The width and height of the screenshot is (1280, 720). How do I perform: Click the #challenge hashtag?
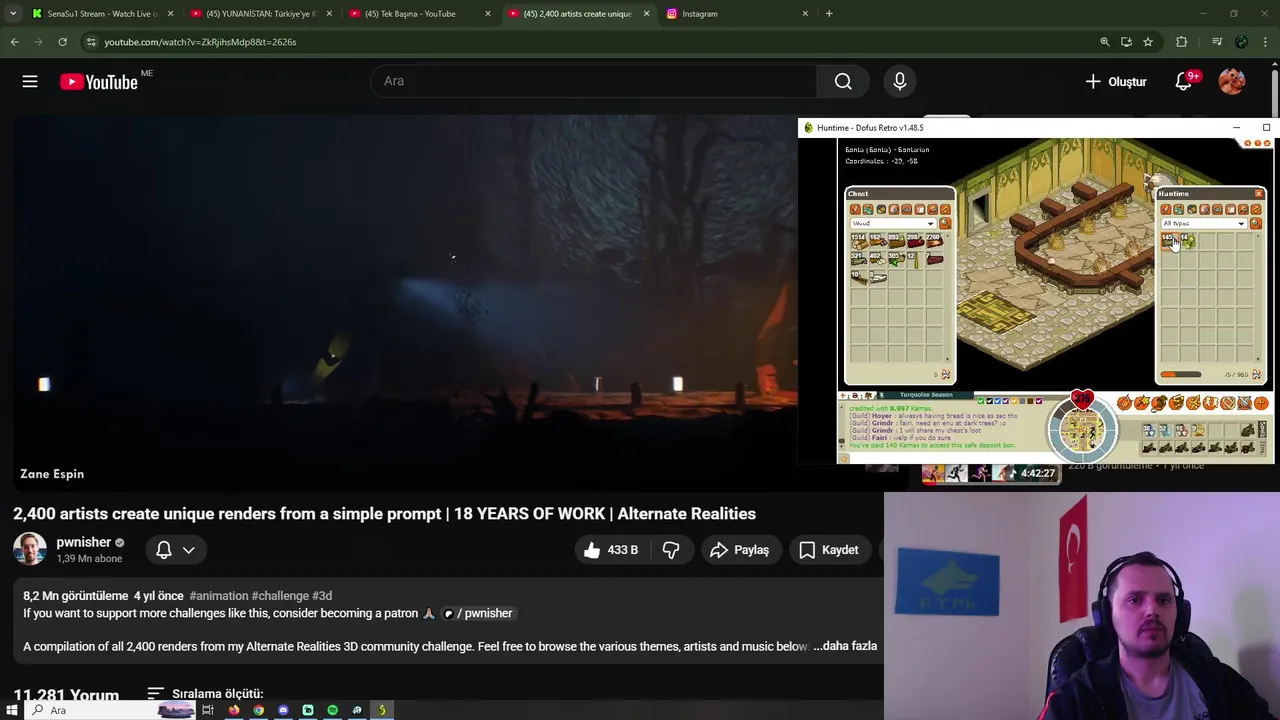(280, 596)
